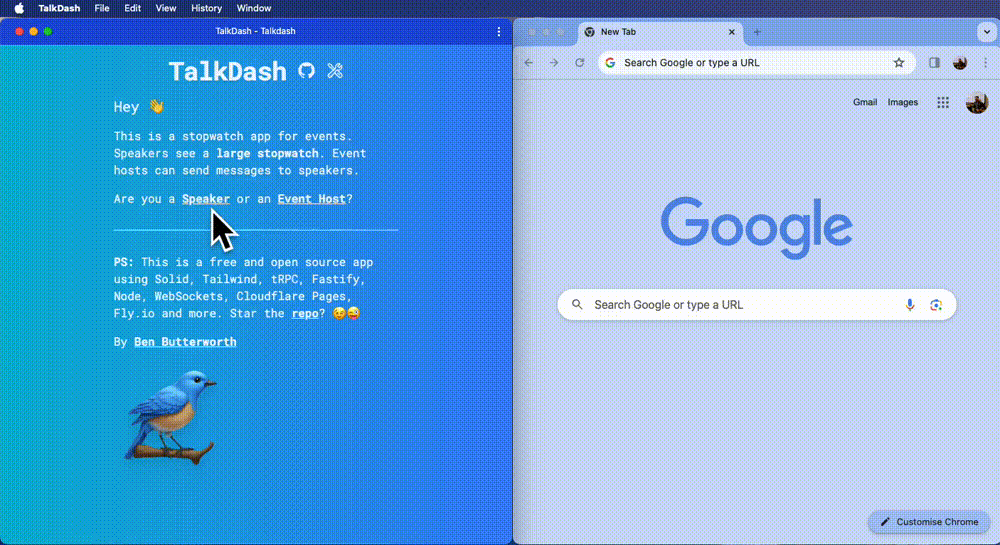Open the Chrome profile avatar in toolbar
The image size is (1000, 545).
click(960, 62)
